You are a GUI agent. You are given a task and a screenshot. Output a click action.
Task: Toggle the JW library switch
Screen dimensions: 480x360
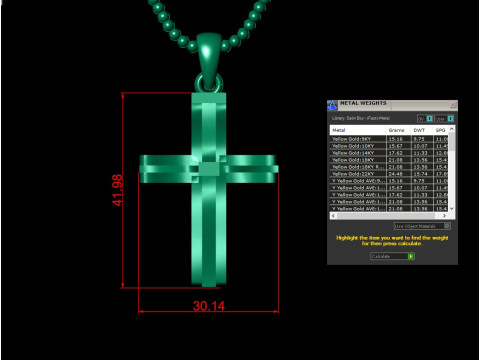(x=429, y=119)
